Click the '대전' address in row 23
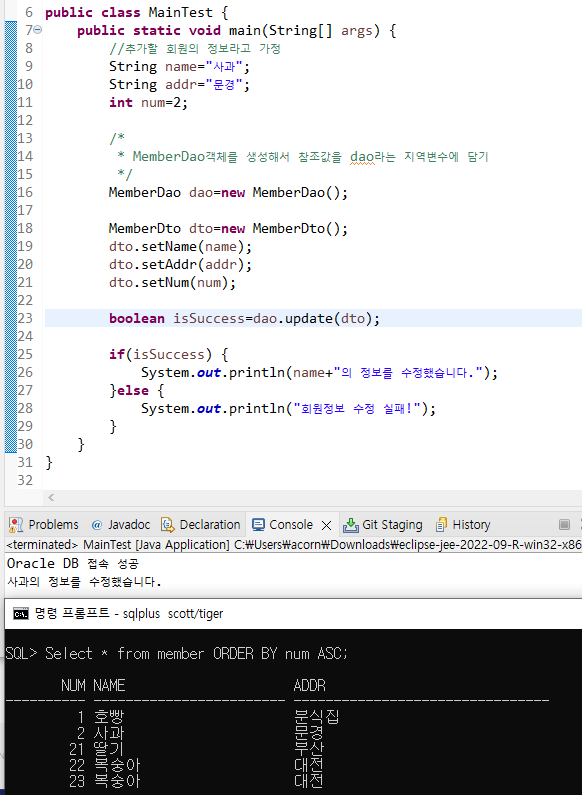The height and width of the screenshot is (795, 582). point(308,781)
